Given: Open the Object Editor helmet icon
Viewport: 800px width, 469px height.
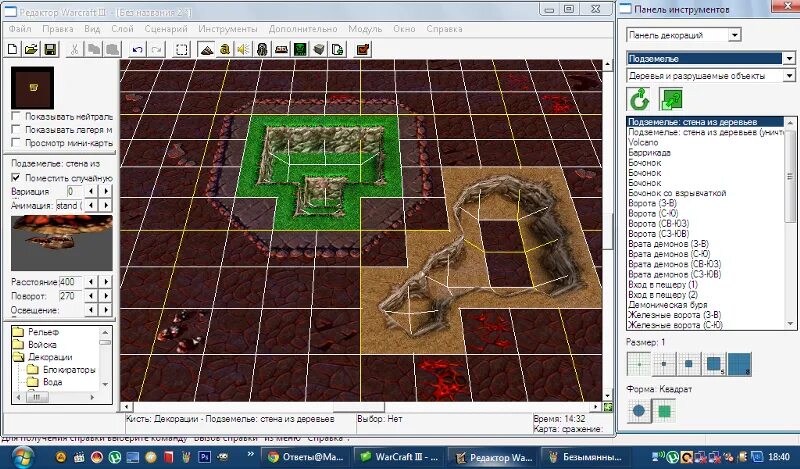Looking at the screenshot, I should pyautogui.click(x=262, y=50).
